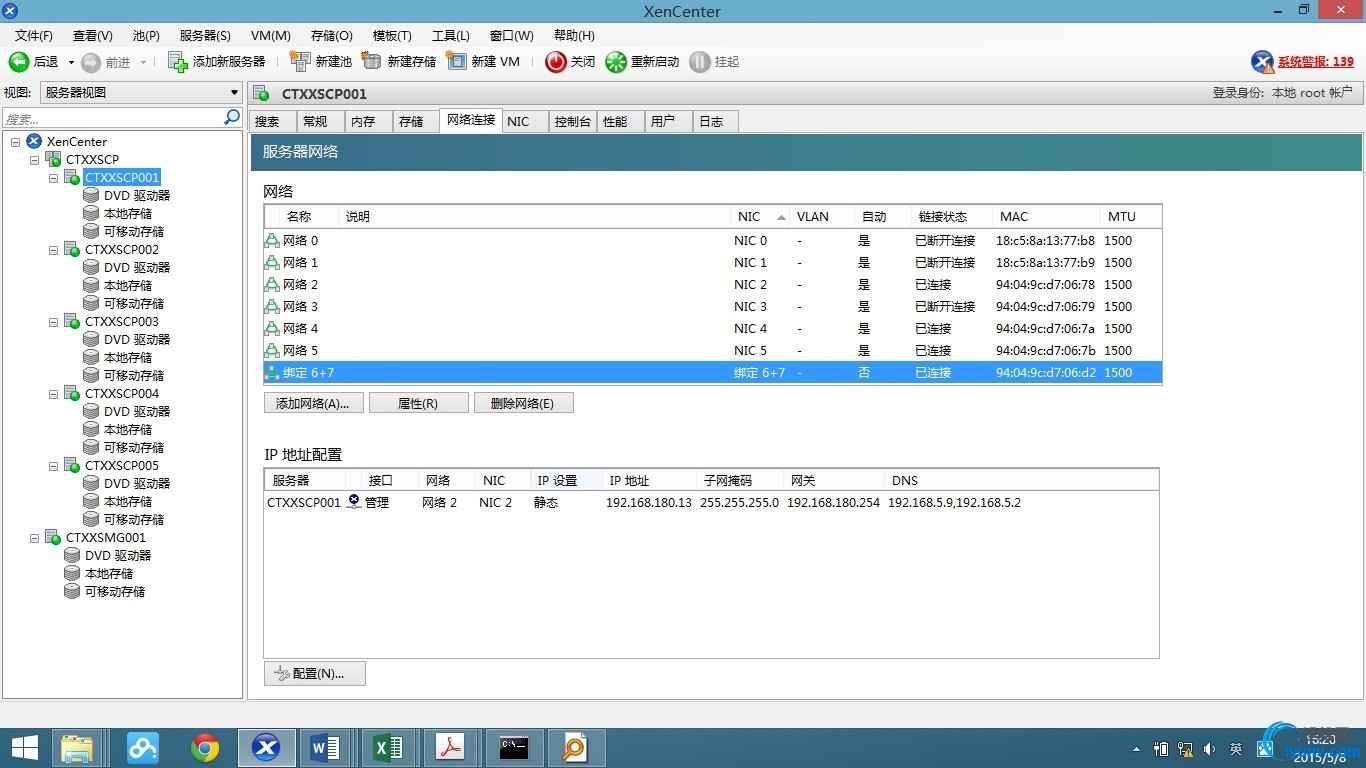Click the MAC column header
Viewport: 1366px width, 768px height.
tap(1045, 217)
